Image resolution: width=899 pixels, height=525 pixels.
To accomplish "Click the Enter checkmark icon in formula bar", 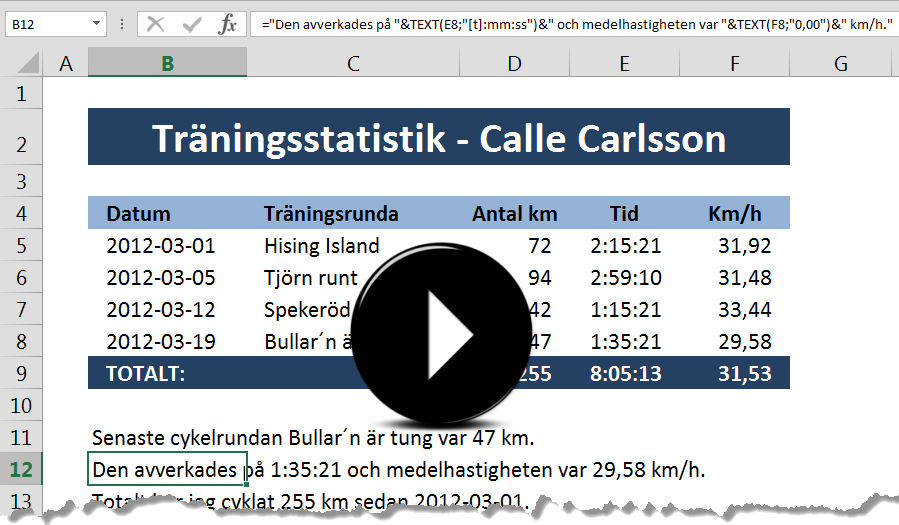I will [x=192, y=24].
